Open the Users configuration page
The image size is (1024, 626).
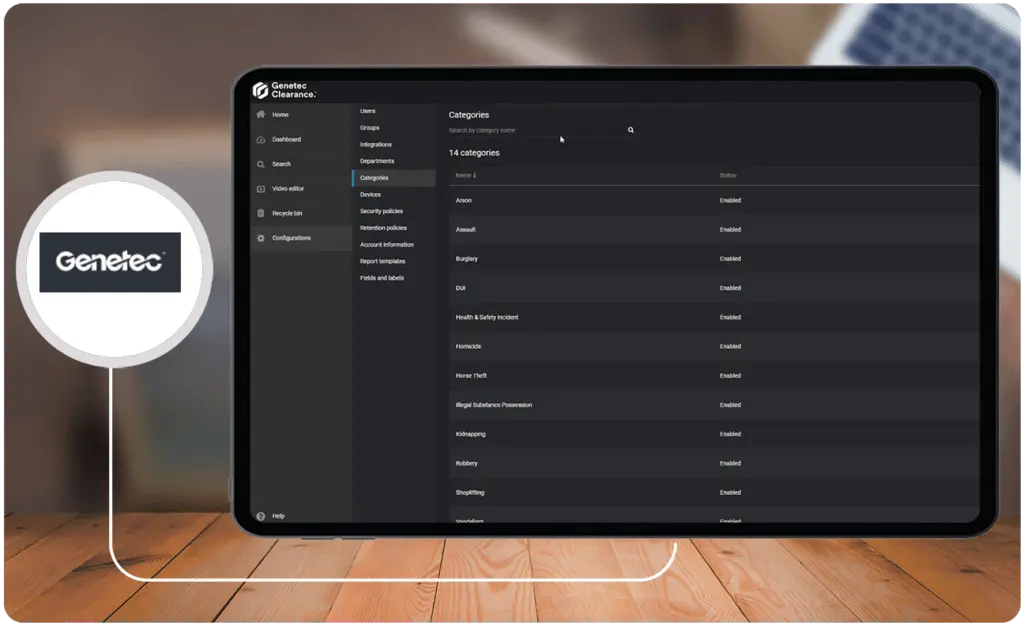(x=368, y=111)
